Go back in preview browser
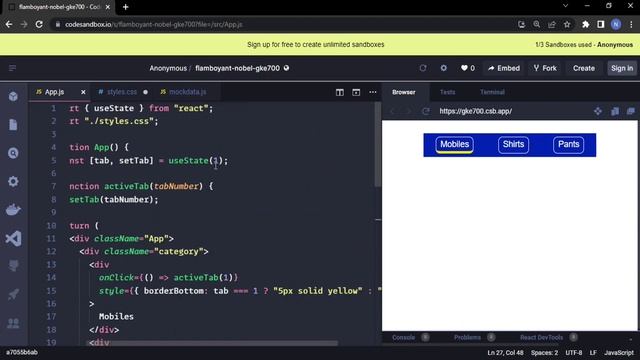 pyautogui.click(x=392, y=111)
